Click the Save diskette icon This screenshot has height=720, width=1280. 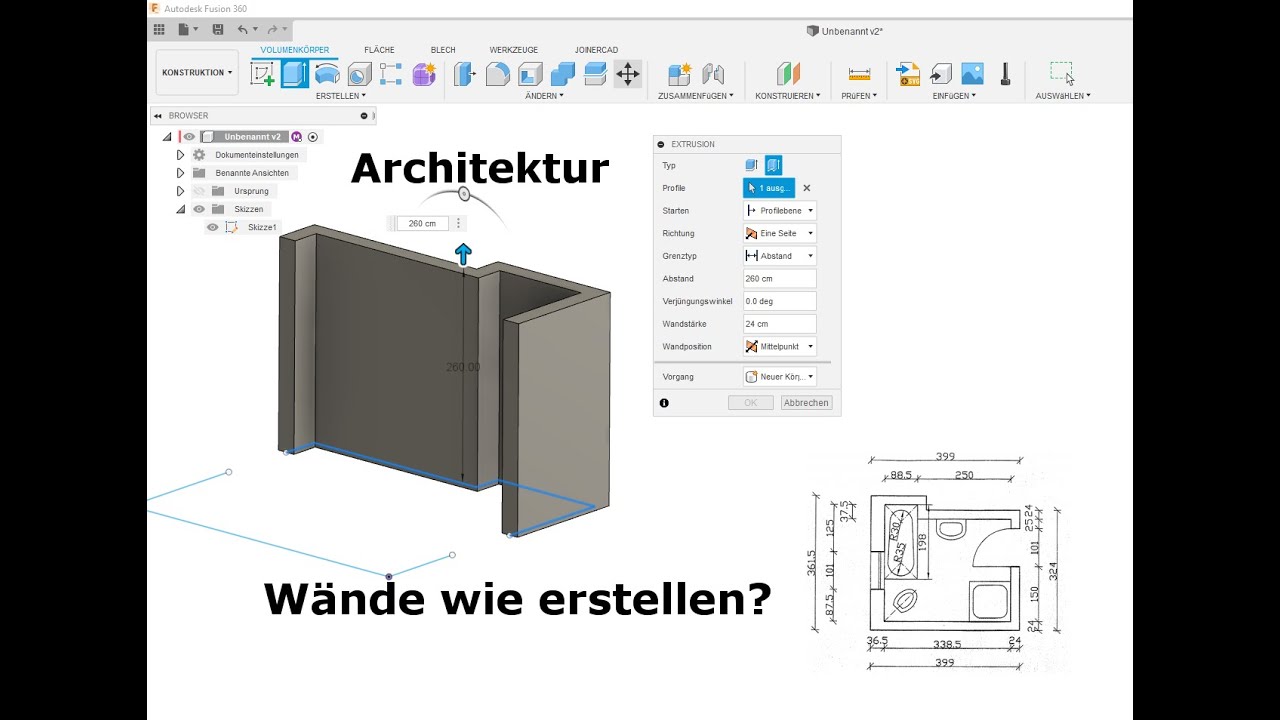(218, 30)
